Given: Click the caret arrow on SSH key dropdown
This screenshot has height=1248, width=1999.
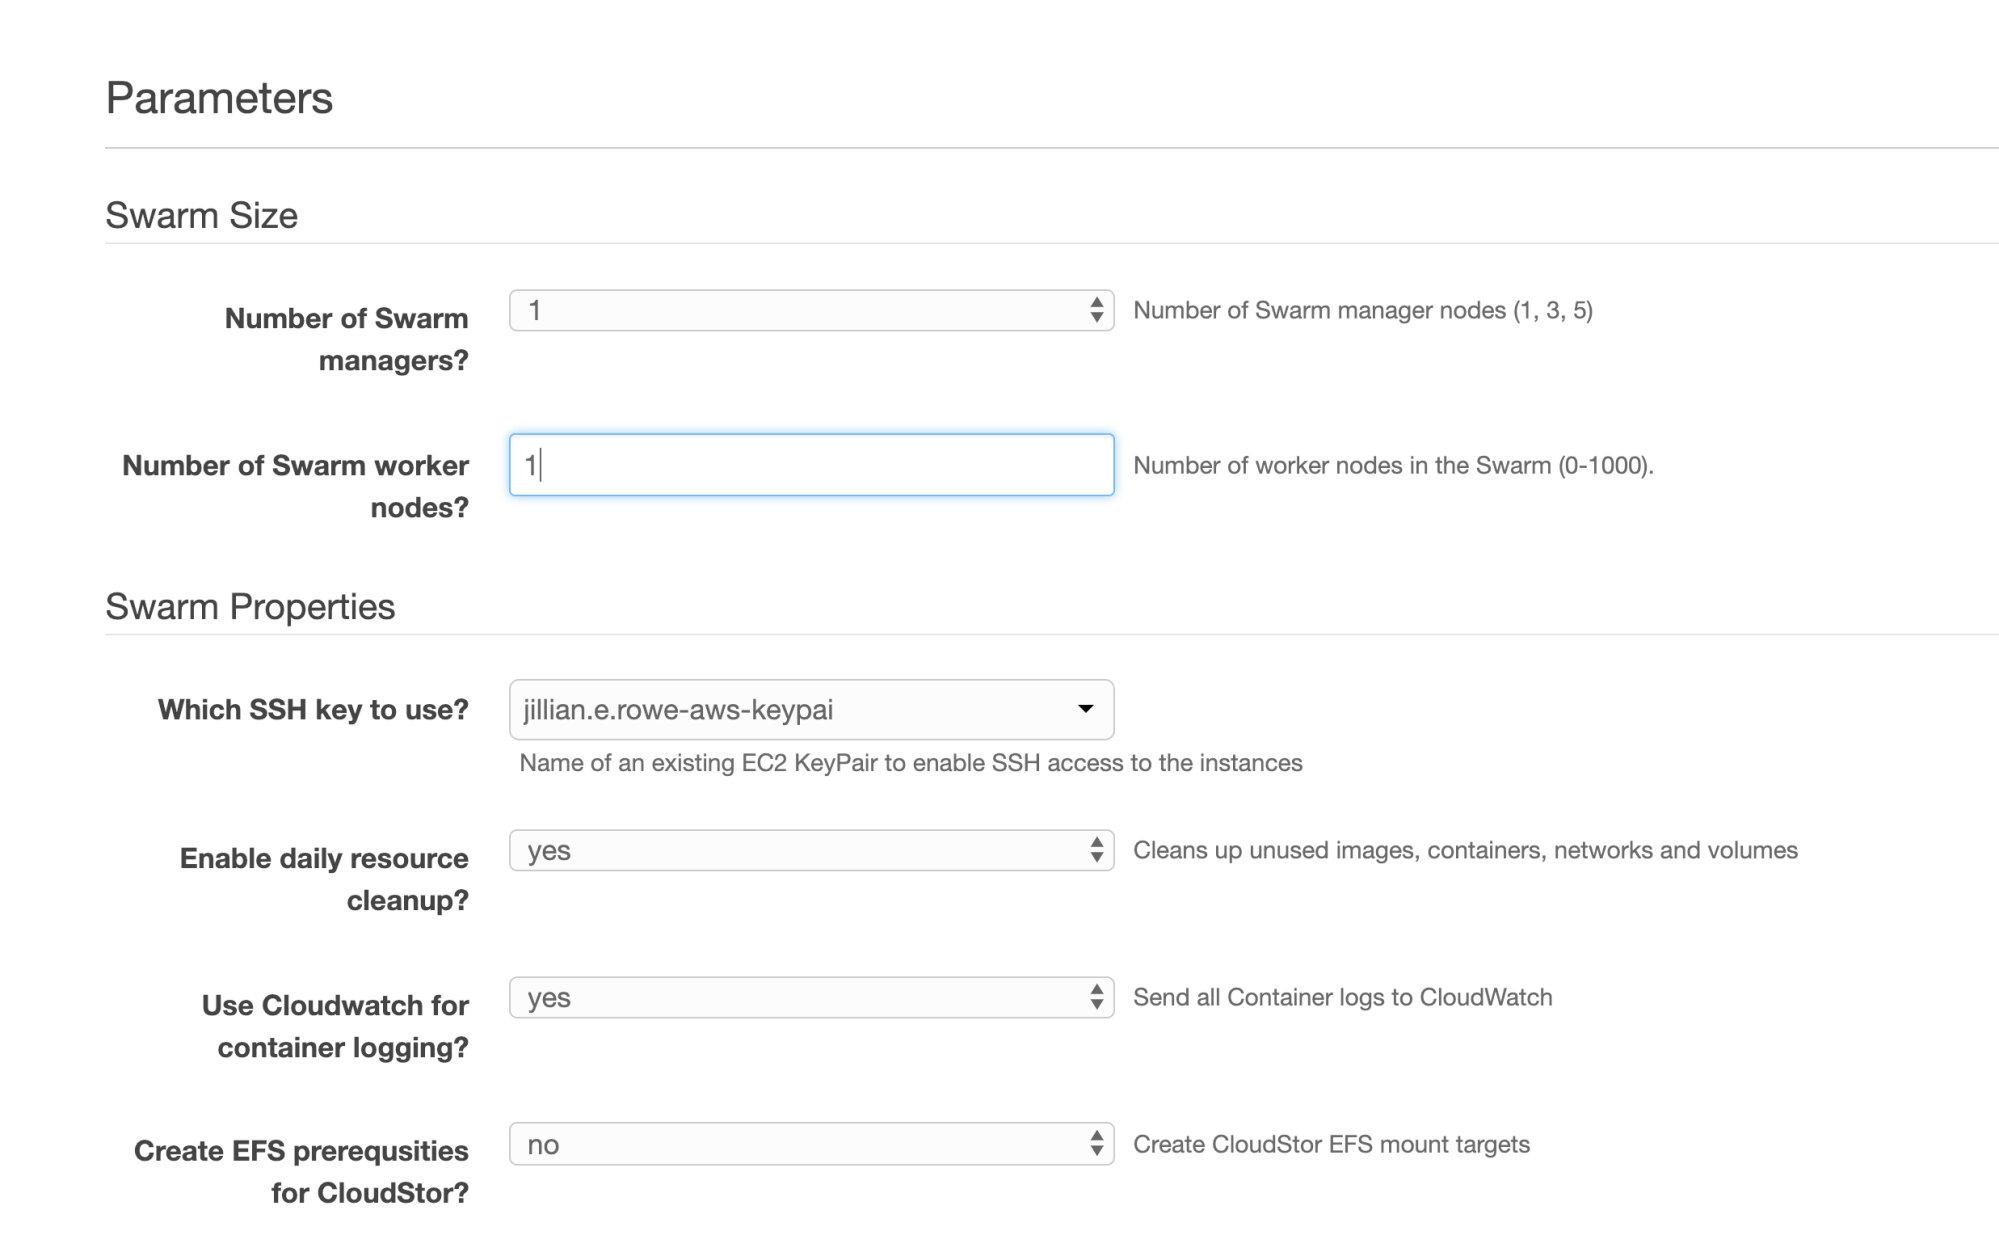Looking at the screenshot, I should 1085,709.
